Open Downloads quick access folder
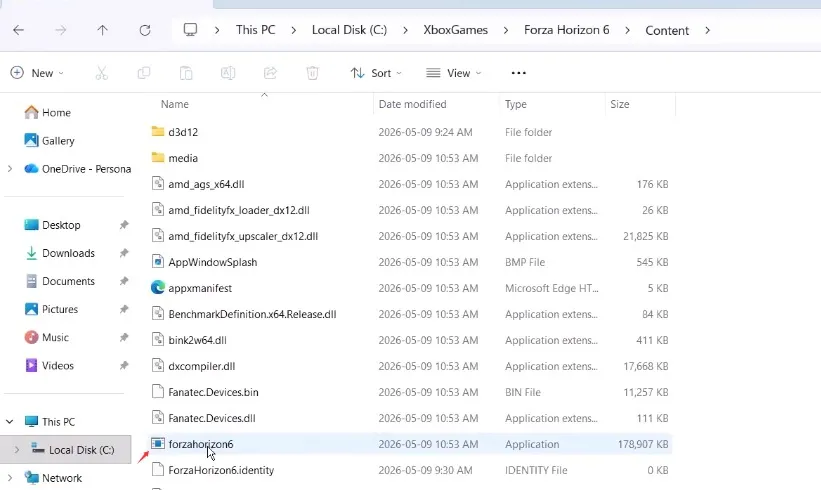The height and width of the screenshot is (490, 821). click(x=60, y=253)
